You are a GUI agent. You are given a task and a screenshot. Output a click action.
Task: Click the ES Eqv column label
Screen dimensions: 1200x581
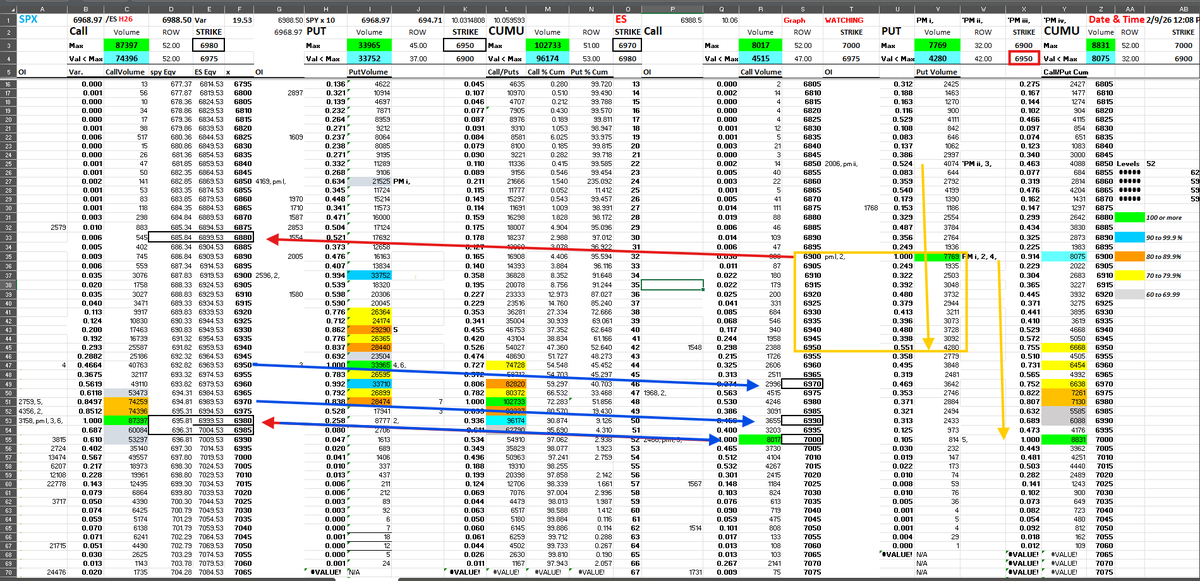pos(206,71)
